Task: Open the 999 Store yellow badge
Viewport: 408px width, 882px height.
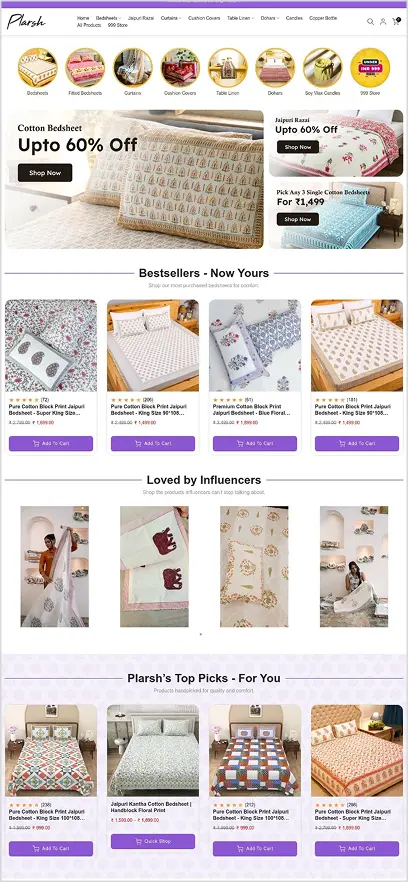Action: [370, 68]
